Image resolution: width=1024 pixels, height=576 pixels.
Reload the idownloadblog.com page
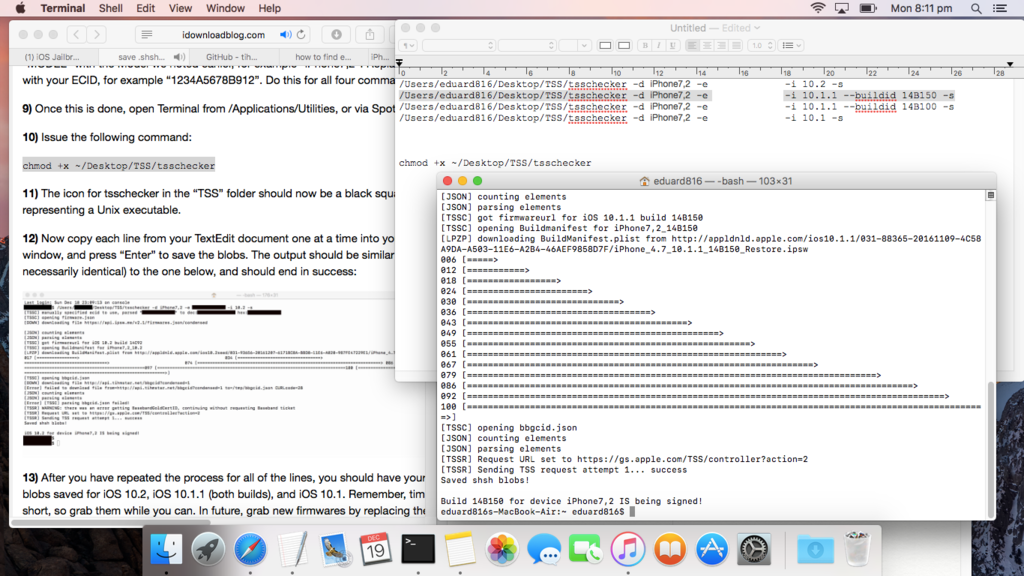tap(301, 35)
